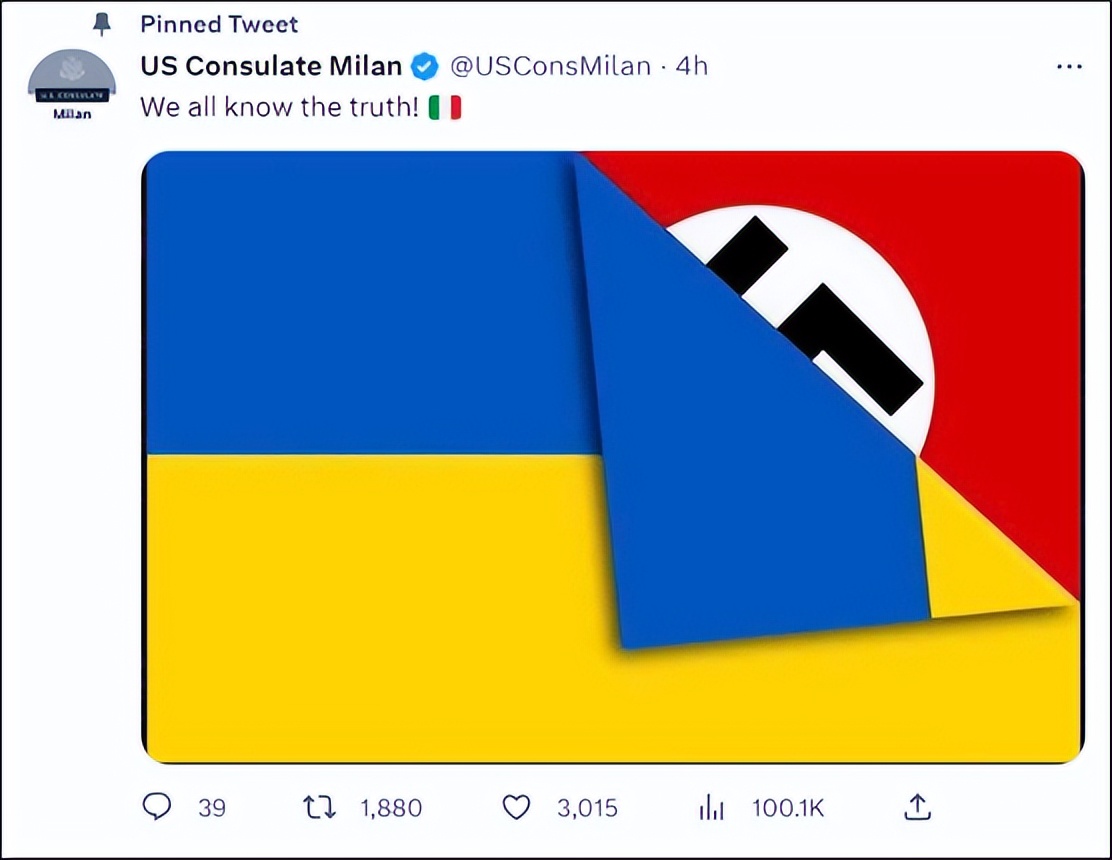
Task: Open the US Consulate Milan profile avatar
Action: click(x=71, y=80)
